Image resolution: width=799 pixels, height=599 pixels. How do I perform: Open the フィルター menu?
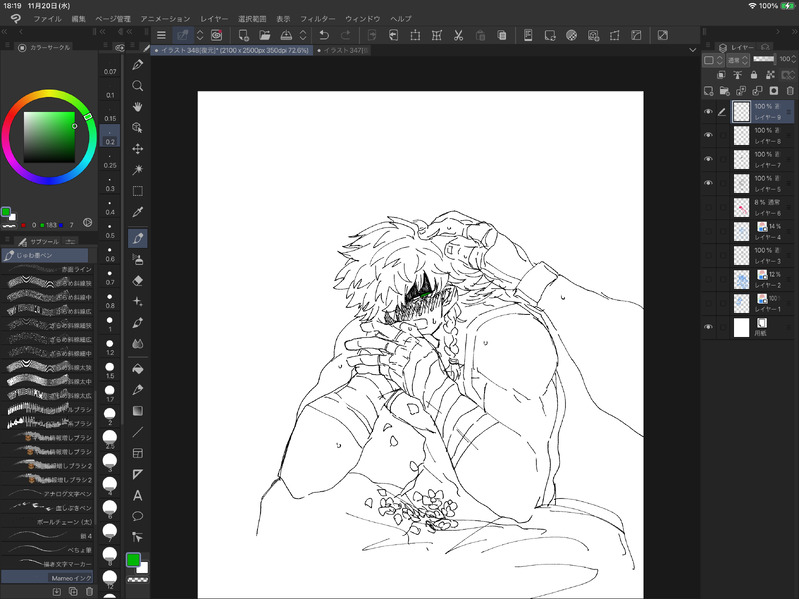tap(317, 19)
